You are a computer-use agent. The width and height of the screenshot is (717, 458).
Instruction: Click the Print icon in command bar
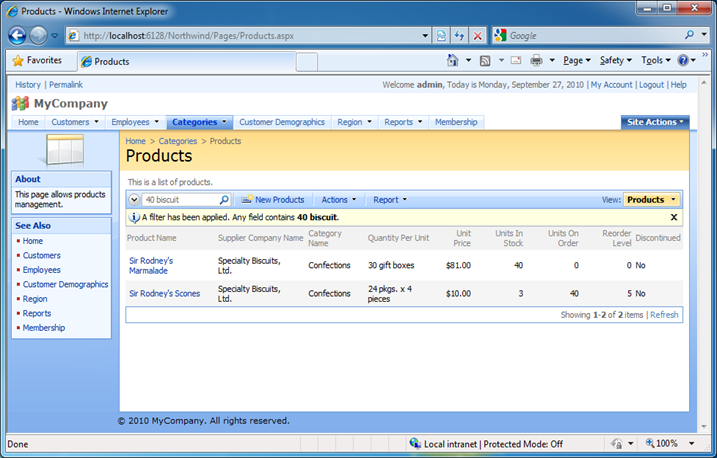point(536,61)
